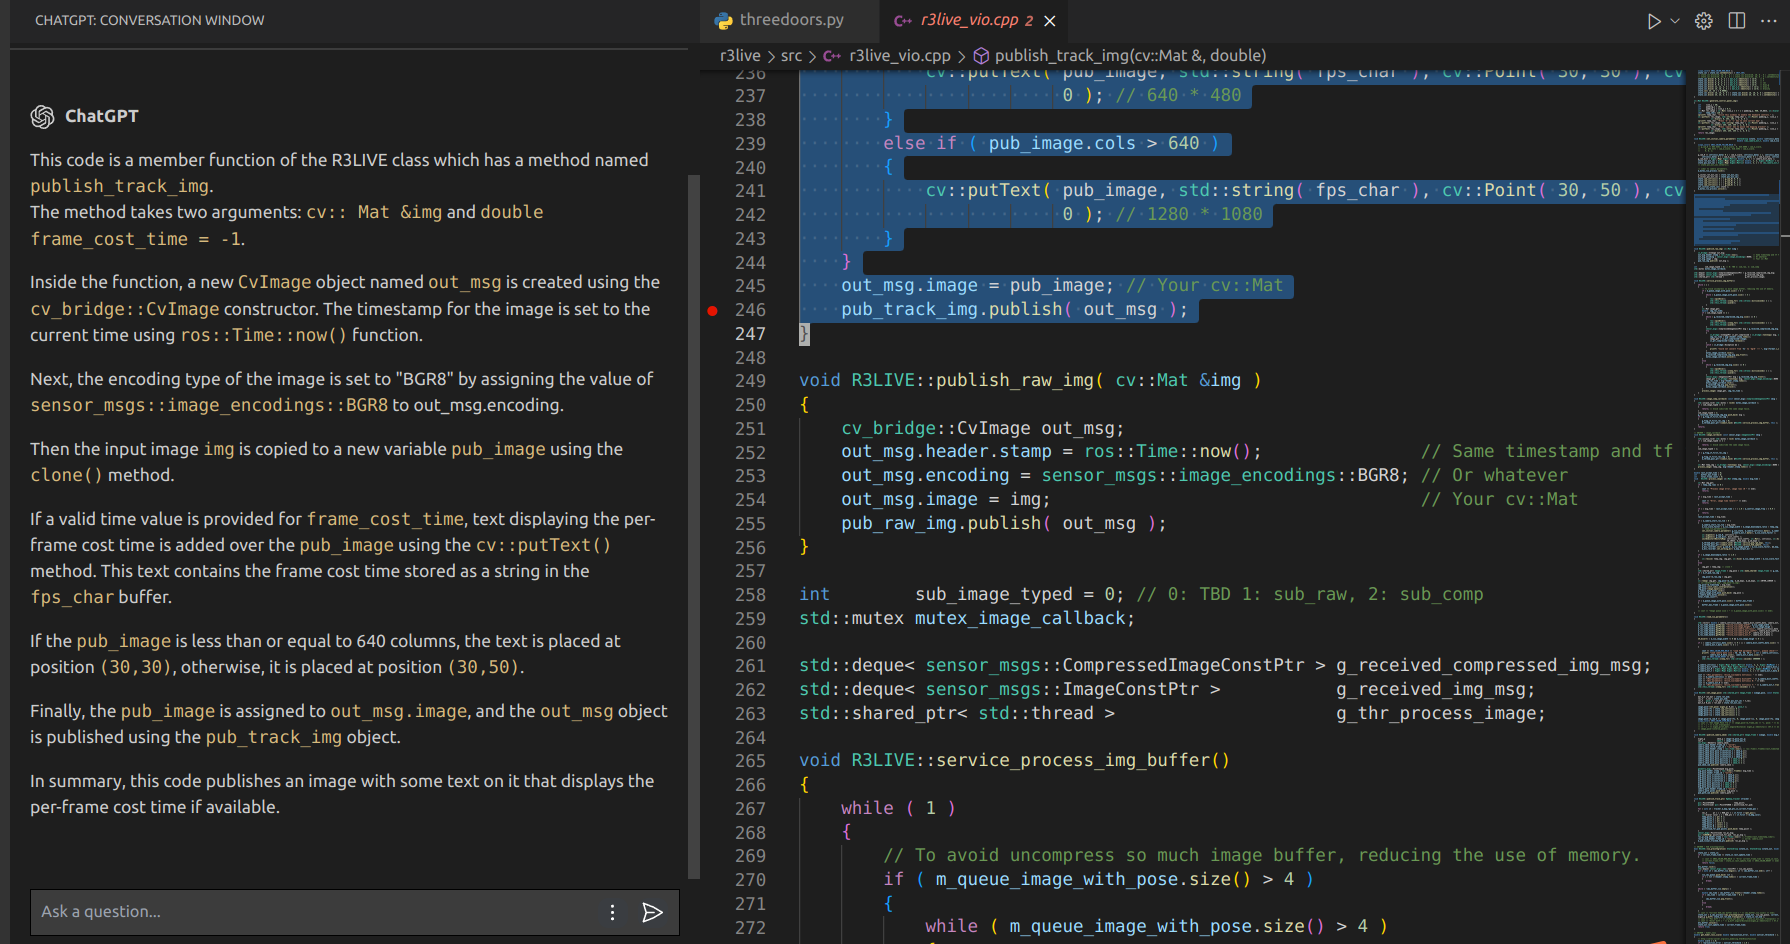Click the split editor icon
Image resolution: width=1790 pixels, height=944 pixels.
(x=1737, y=21)
